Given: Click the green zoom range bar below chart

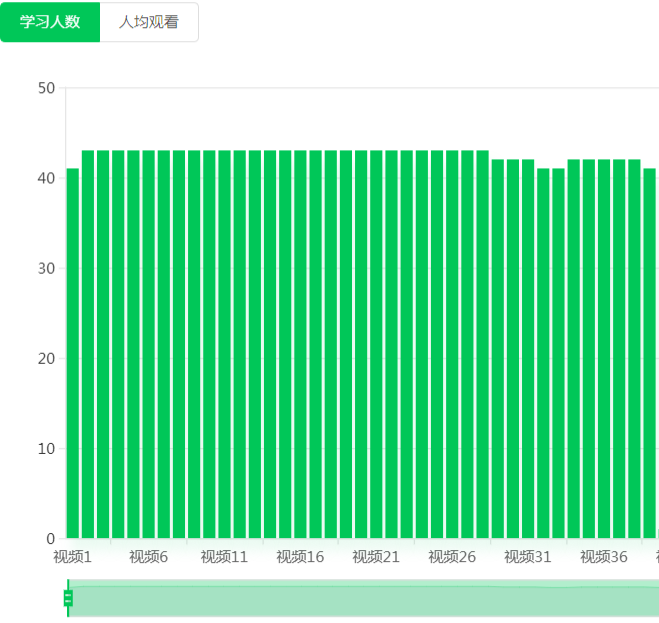Looking at the screenshot, I should [360, 598].
